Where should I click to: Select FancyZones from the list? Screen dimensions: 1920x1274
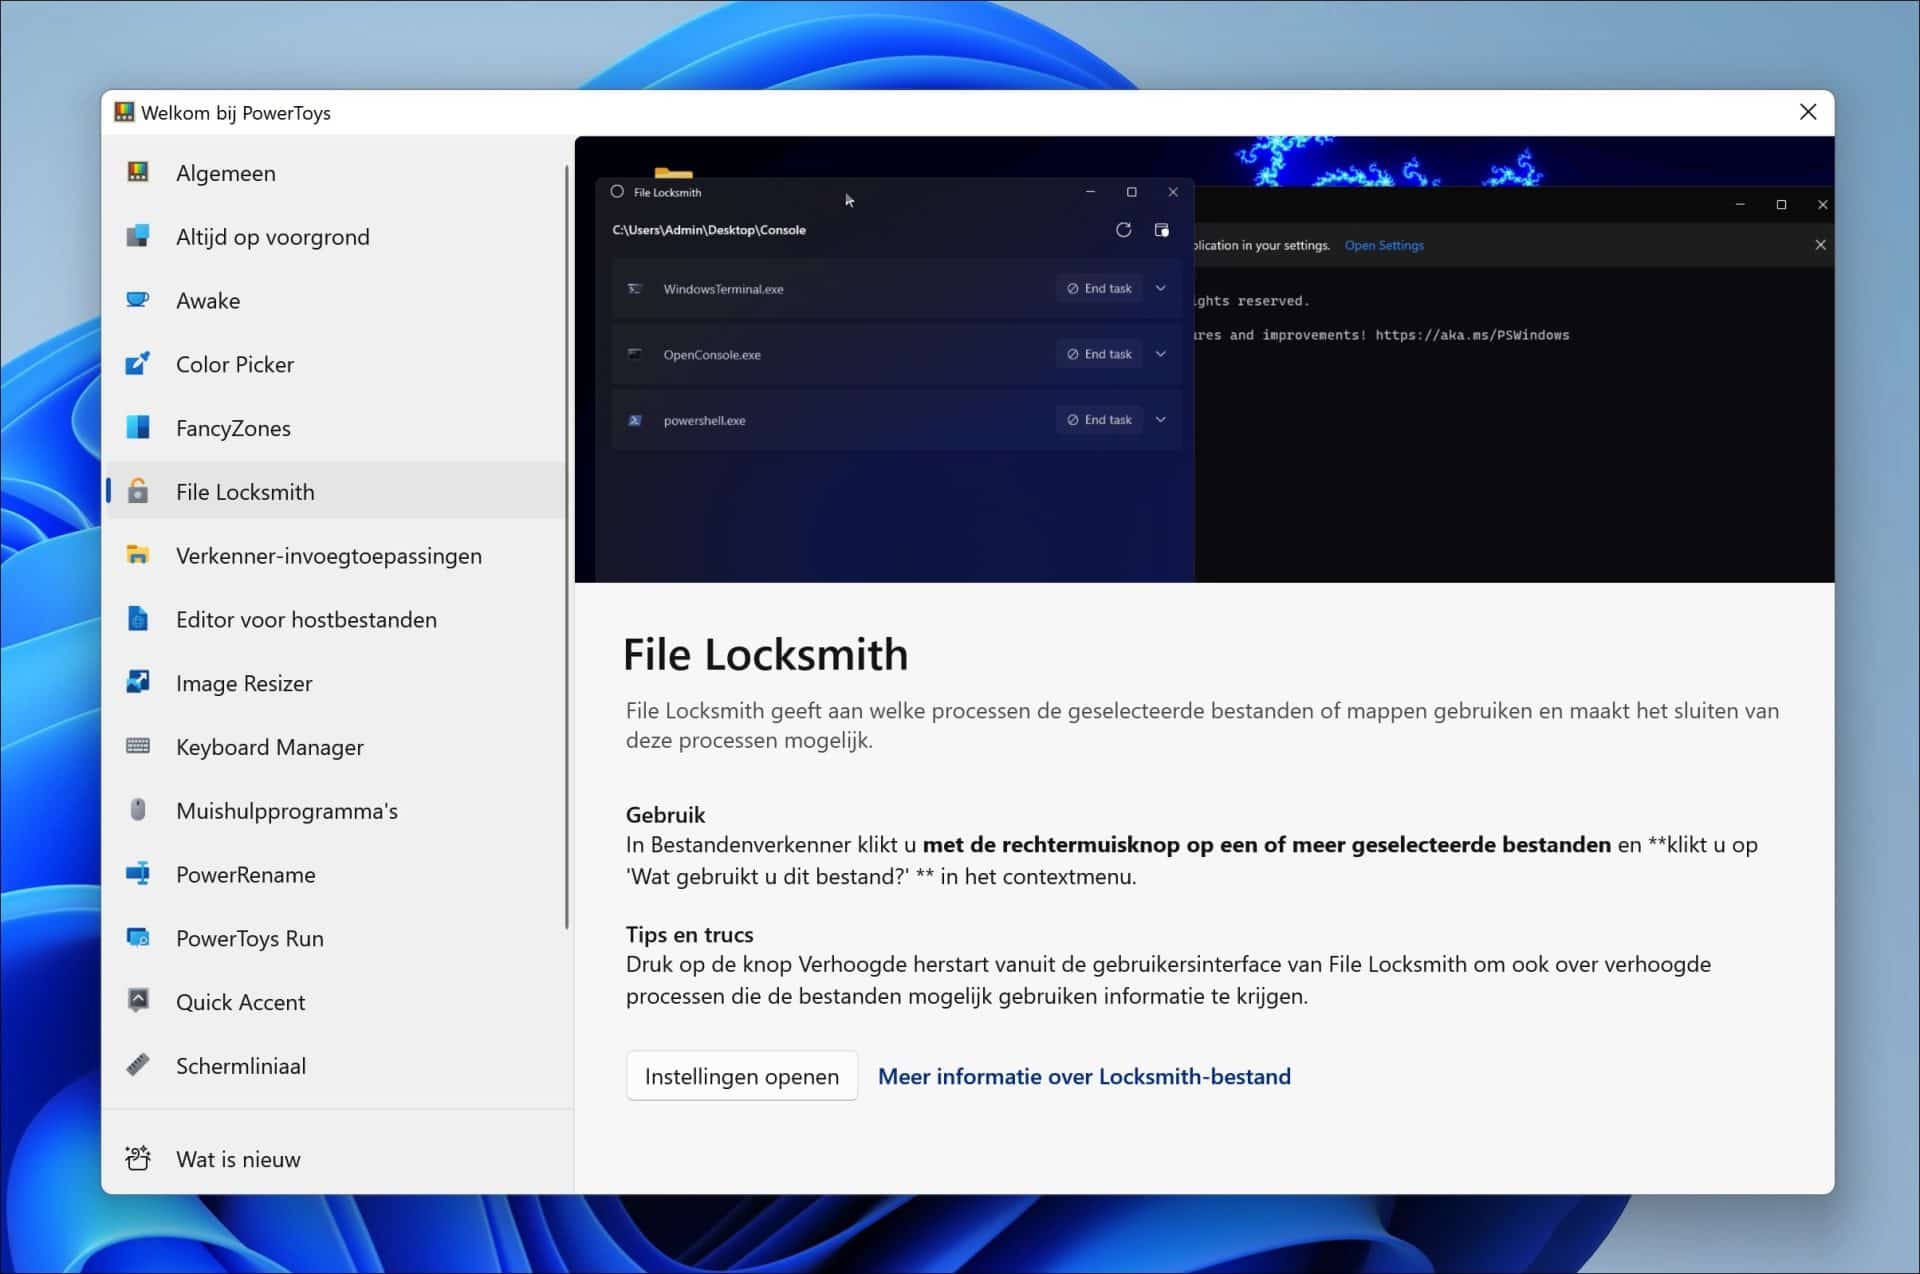[x=336, y=428]
